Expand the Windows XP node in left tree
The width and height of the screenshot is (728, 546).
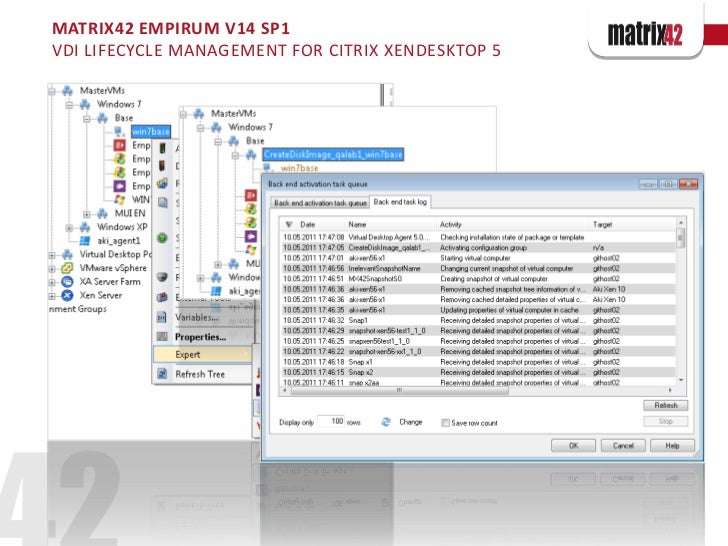[x=69, y=228]
